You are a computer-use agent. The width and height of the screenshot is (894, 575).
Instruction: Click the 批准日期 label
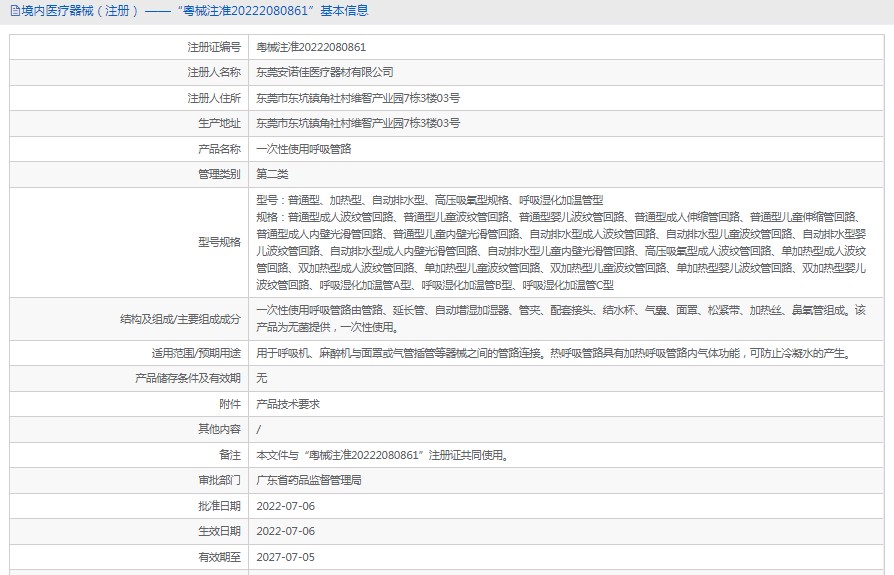(x=219, y=506)
